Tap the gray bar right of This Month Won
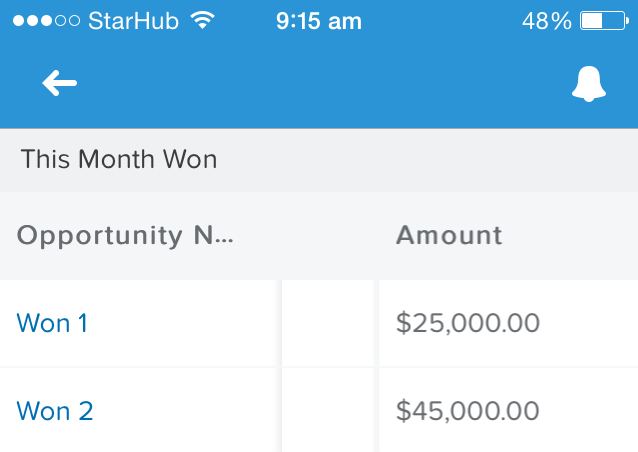This screenshot has width=638, height=452. click(x=430, y=159)
